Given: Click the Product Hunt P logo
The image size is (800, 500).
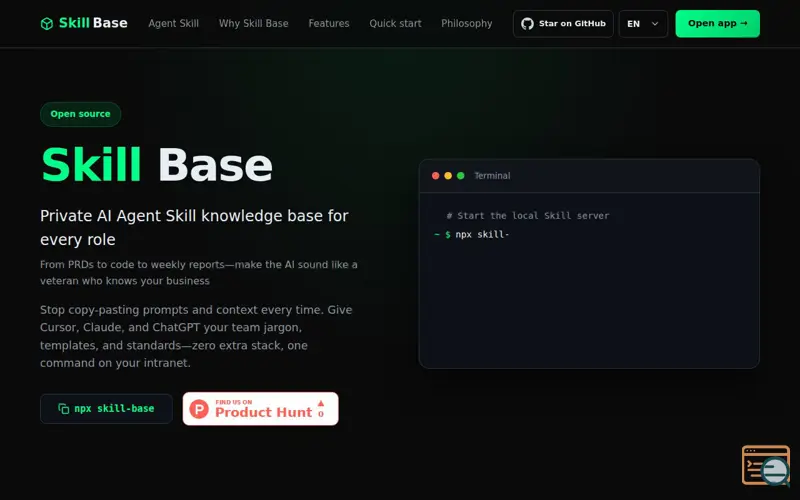Looking at the screenshot, I should (199, 409).
